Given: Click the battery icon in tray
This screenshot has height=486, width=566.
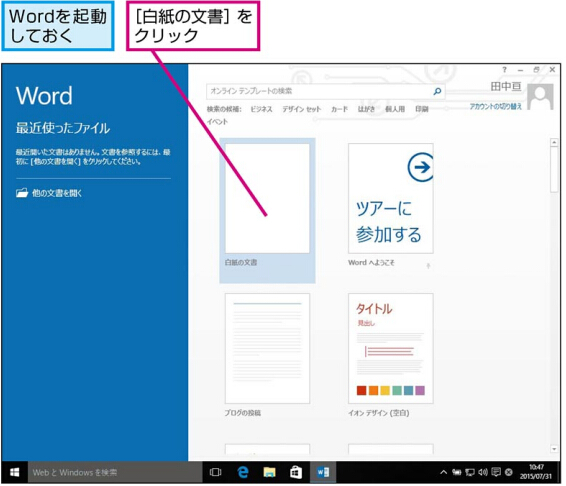Looking at the screenshot, I should 457,472.
